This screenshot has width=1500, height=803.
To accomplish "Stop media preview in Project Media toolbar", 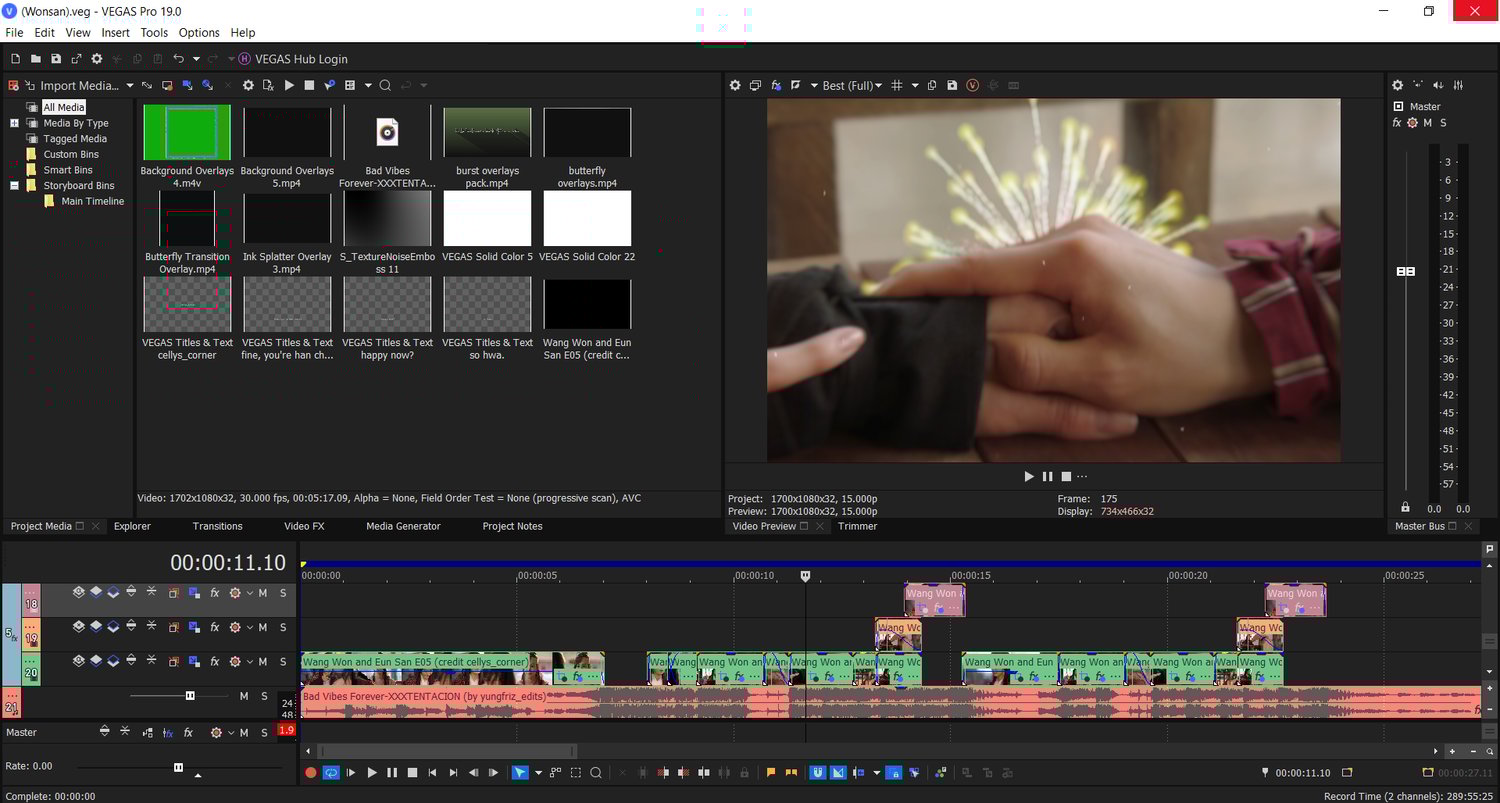I will [309, 86].
